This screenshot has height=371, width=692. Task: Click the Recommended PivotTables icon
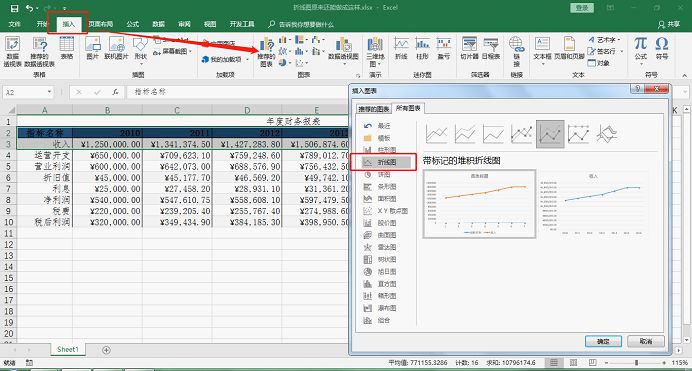click(40, 51)
